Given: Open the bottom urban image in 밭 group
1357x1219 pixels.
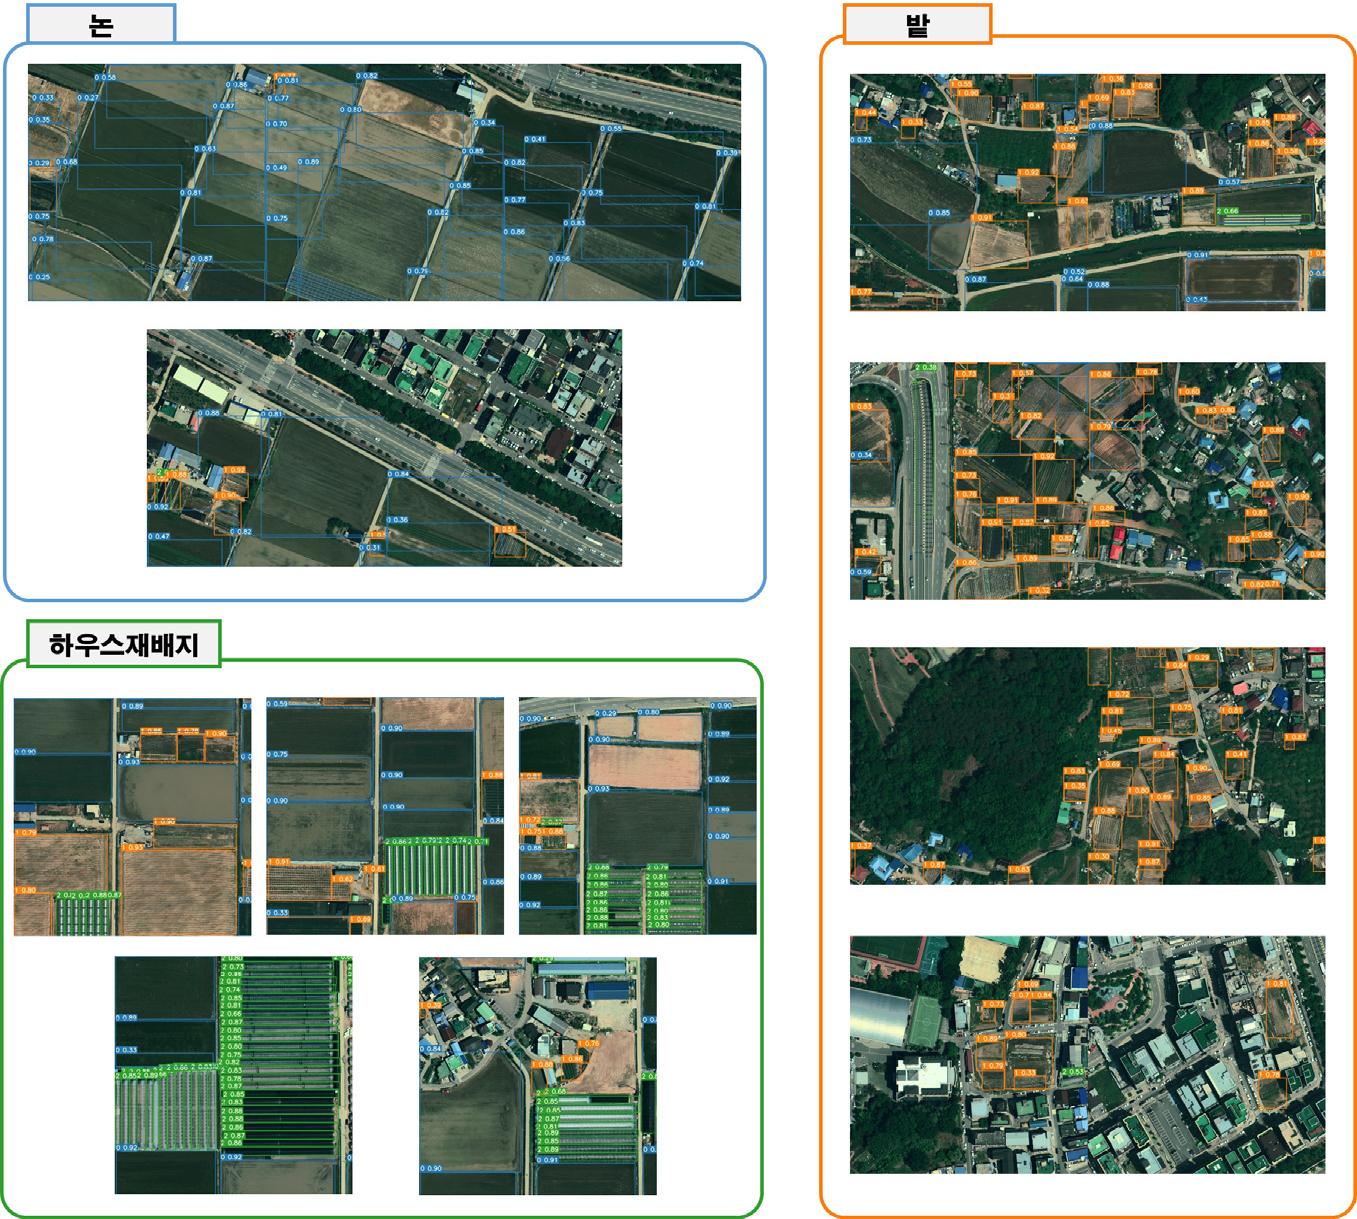Looking at the screenshot, I should click(x=1087, y=1055).
